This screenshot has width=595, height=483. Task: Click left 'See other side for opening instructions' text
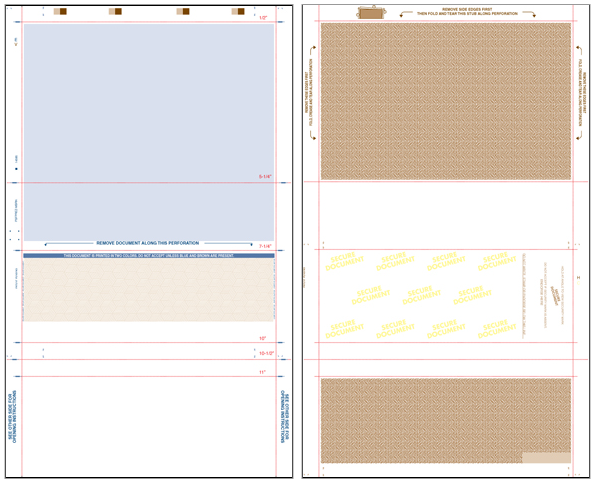click(12, 417)
